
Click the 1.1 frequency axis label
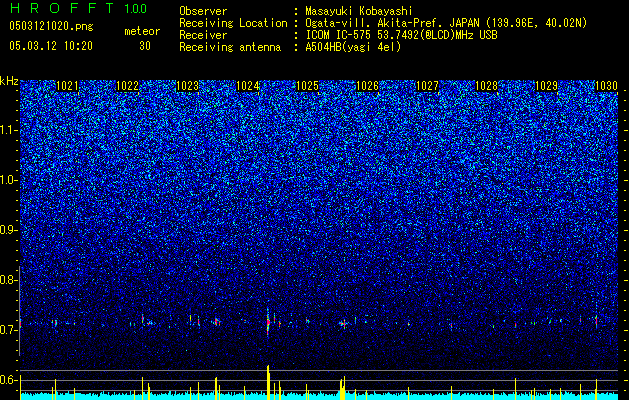click(8, 130)
